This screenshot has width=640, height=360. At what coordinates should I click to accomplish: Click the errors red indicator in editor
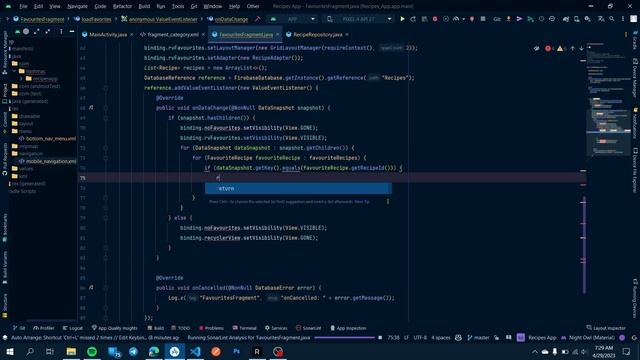tap(549, 48)
